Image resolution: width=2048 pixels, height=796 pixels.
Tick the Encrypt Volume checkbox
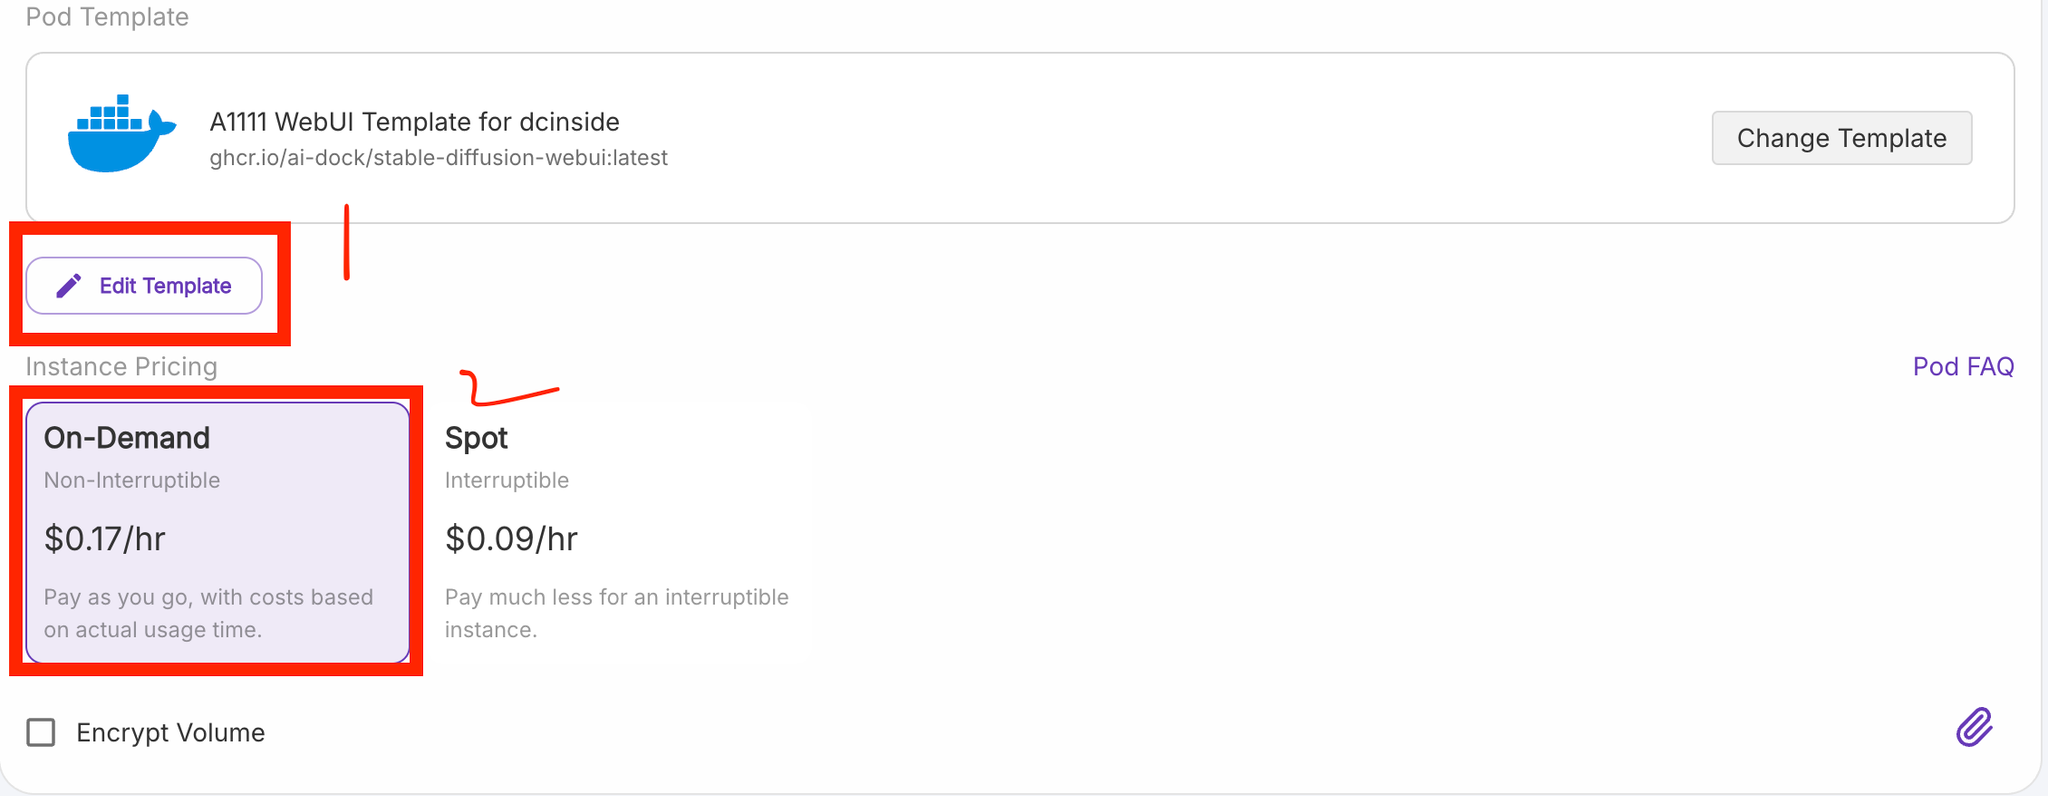point(41,732)
